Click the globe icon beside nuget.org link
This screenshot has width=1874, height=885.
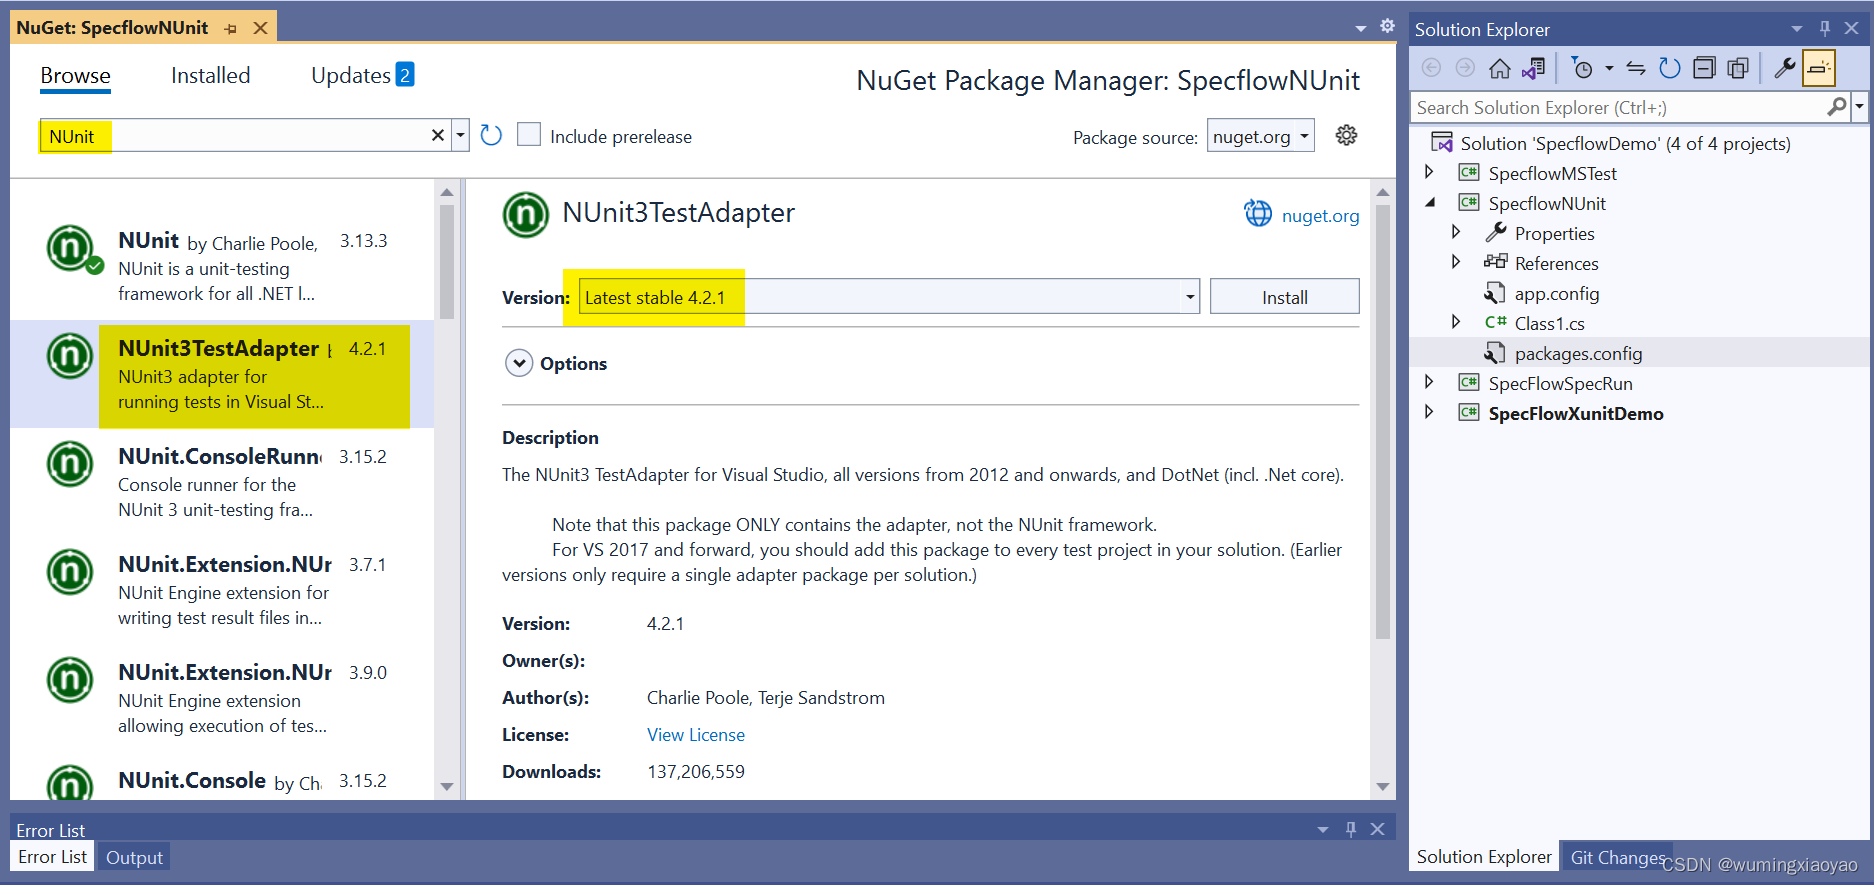tap(1257, 213)
